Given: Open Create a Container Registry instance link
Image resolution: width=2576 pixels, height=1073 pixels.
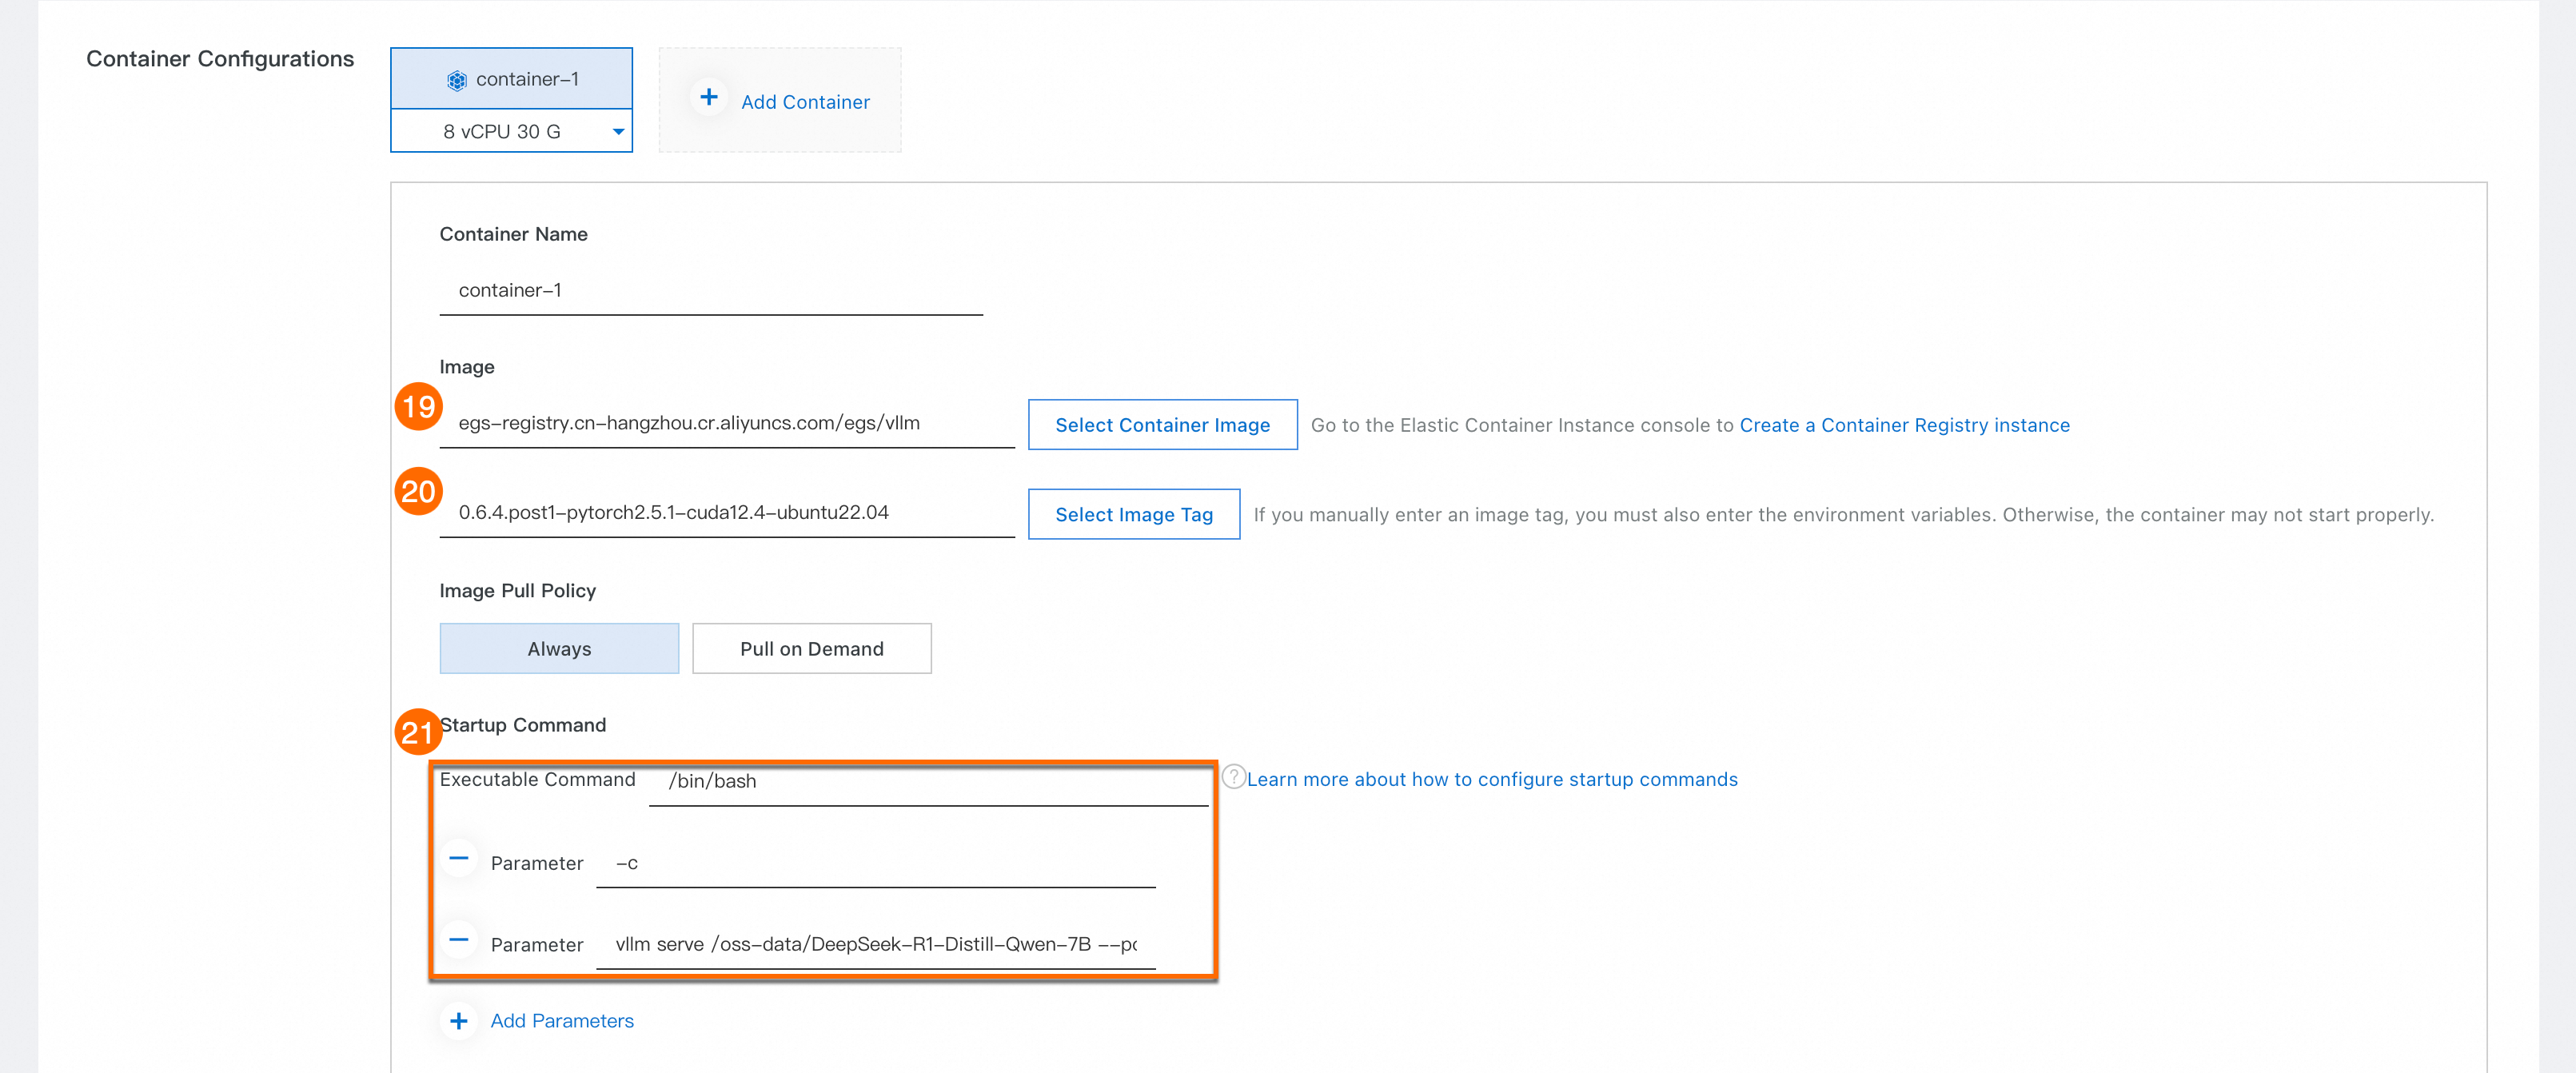Looking at the screenshot, I should click(1904, 425).
